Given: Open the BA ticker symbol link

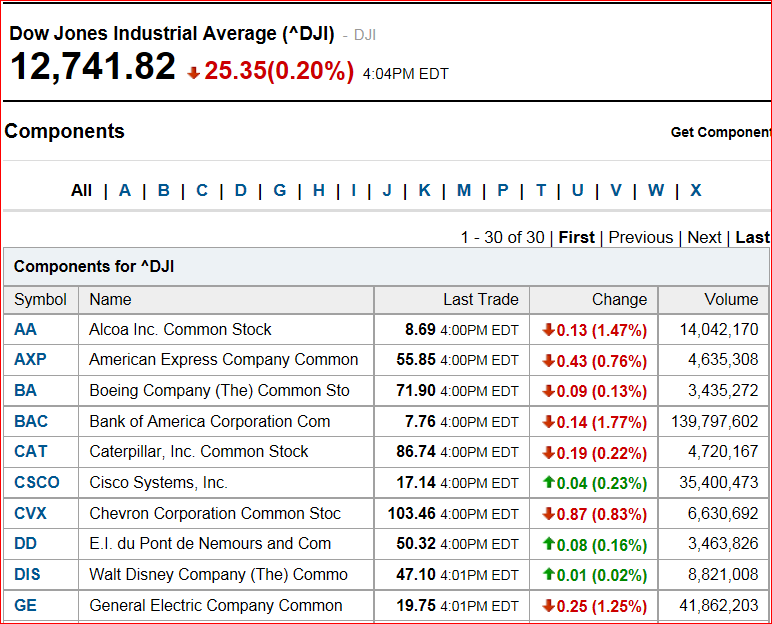Looking at the screenshot, I should point(25,390).
